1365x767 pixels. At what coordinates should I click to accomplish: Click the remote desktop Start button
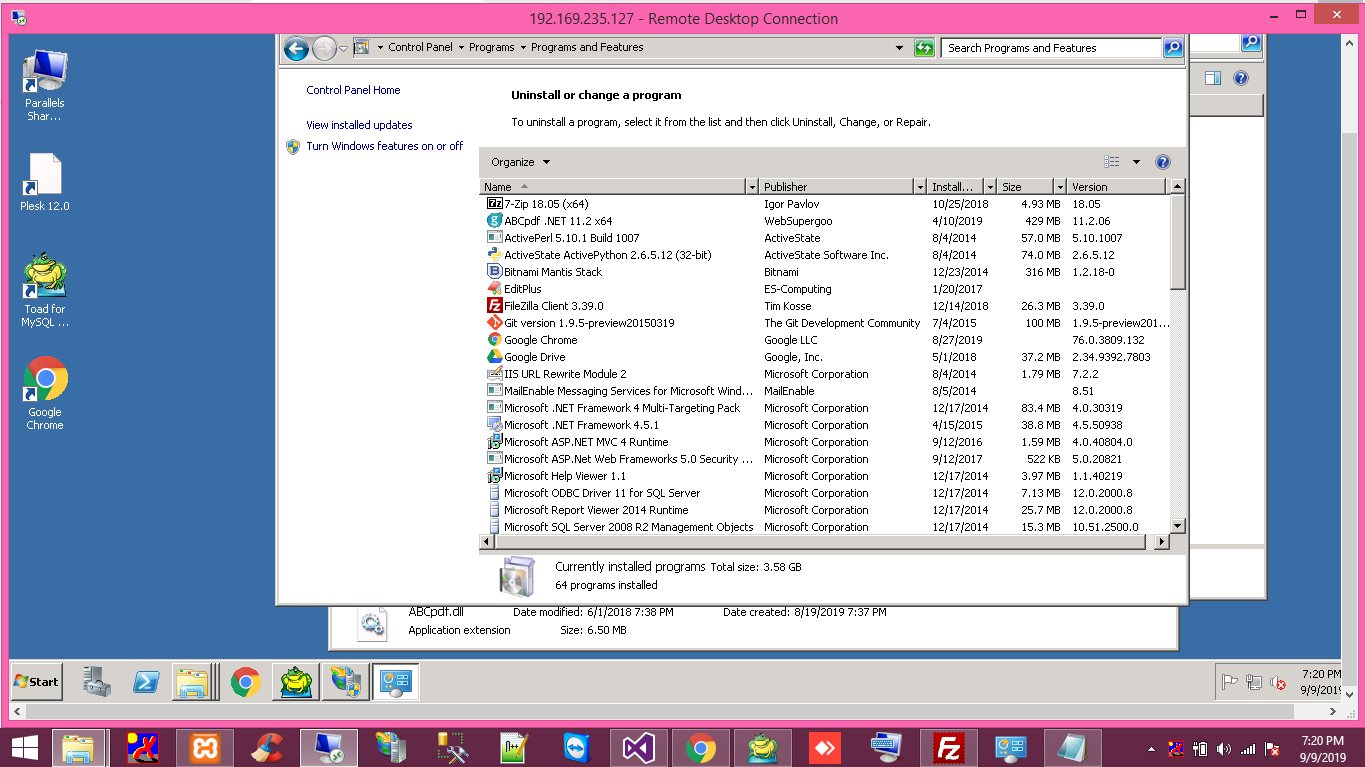[36, 682]
